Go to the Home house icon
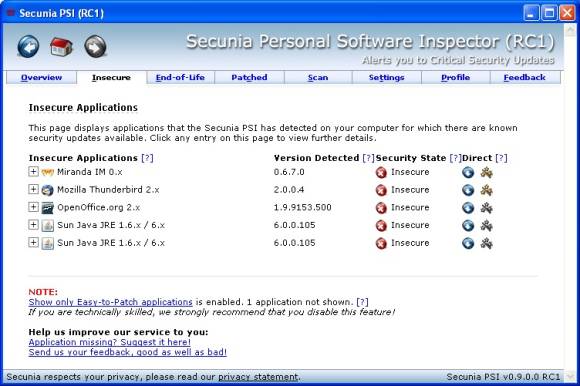Image resolution: width=580 pixels, height=386 pixels. 61,47
